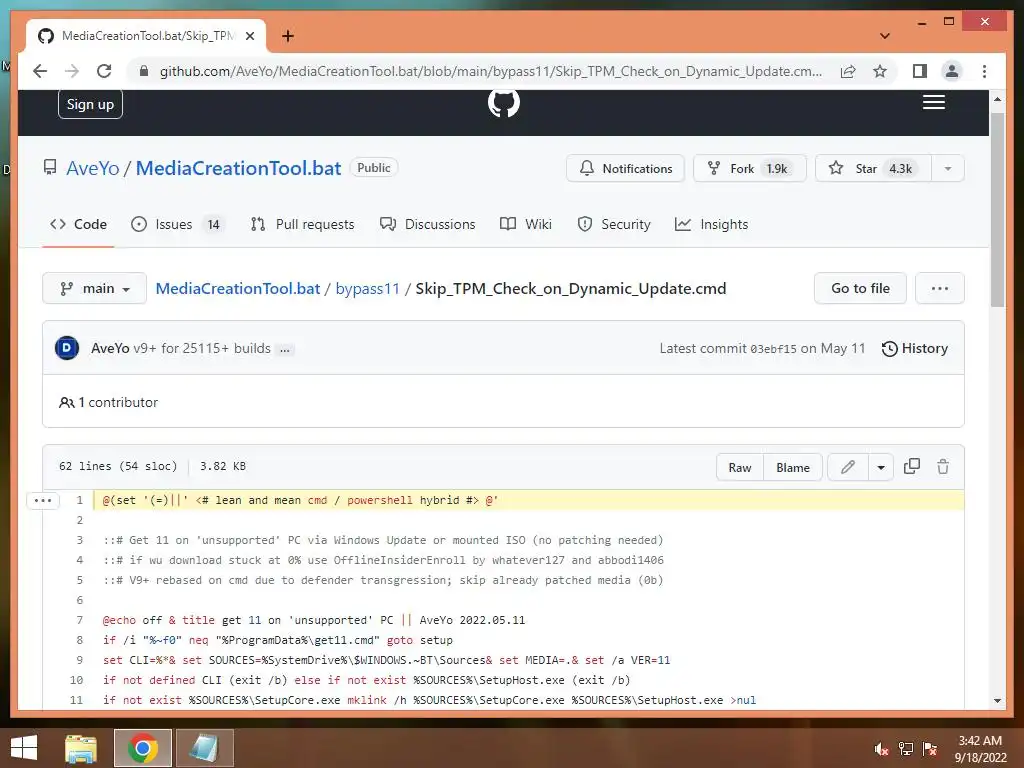Image resolution: width=1024 pixels, height=768 pixels.
Task: Click the Chrome icon in the taskbar
Action: click(143, 748)
